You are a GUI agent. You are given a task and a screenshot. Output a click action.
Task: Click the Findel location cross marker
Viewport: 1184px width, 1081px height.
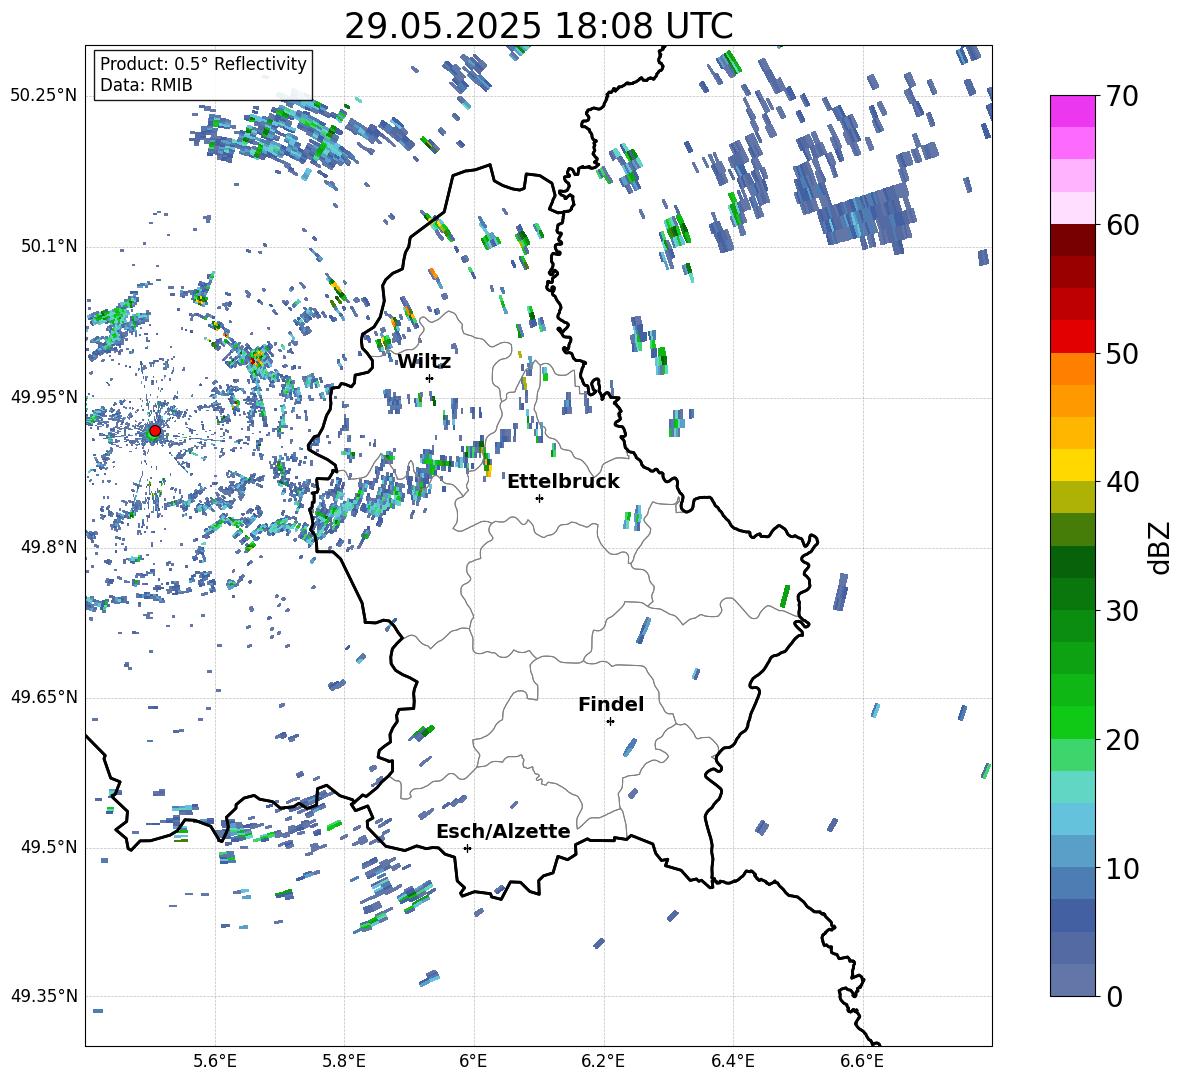[610, 722]
